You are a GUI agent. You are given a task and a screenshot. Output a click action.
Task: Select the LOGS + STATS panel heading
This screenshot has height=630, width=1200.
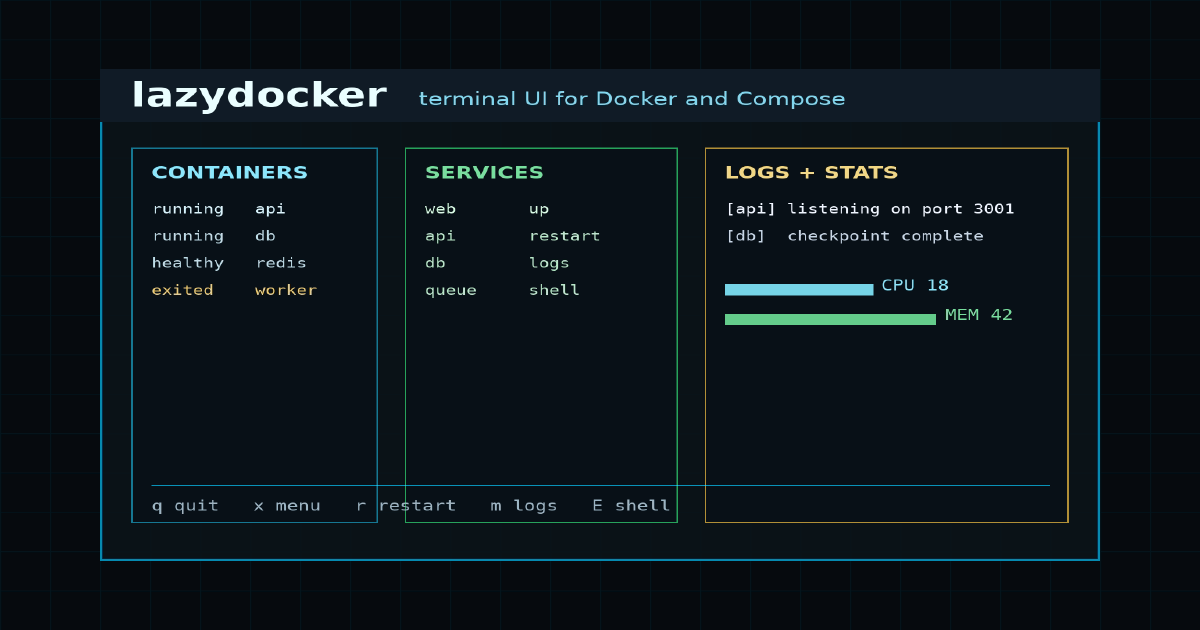(812, 172)
